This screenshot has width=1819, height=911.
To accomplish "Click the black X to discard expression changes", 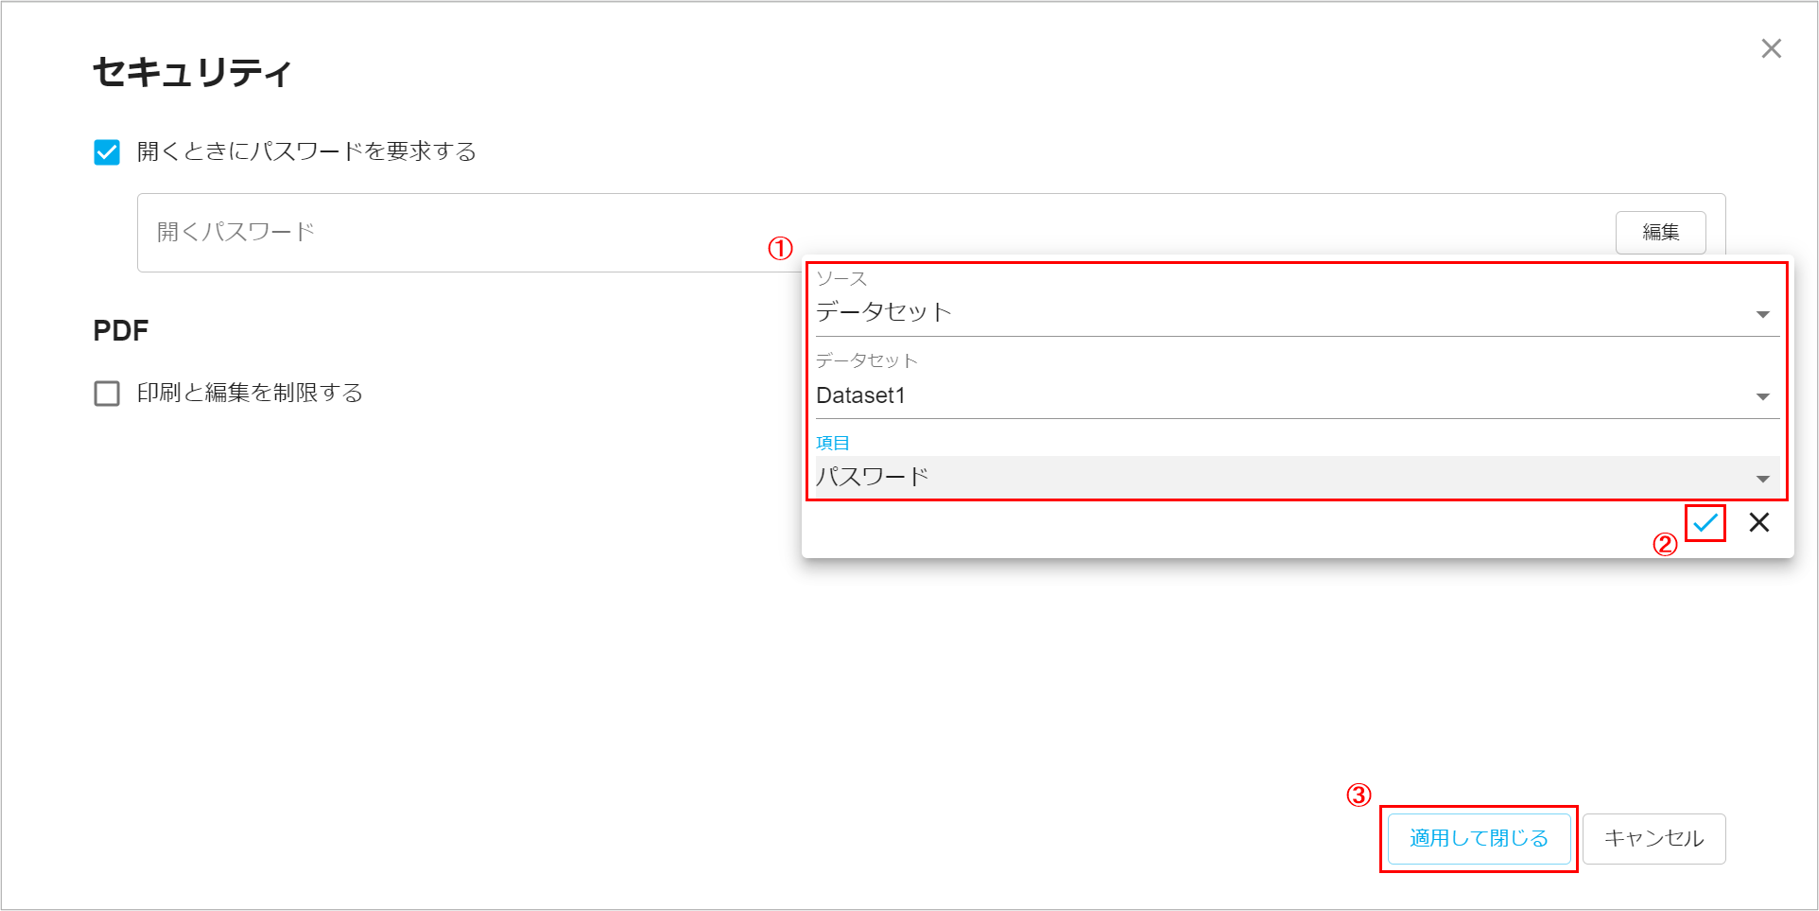I will pos(1759,522).
